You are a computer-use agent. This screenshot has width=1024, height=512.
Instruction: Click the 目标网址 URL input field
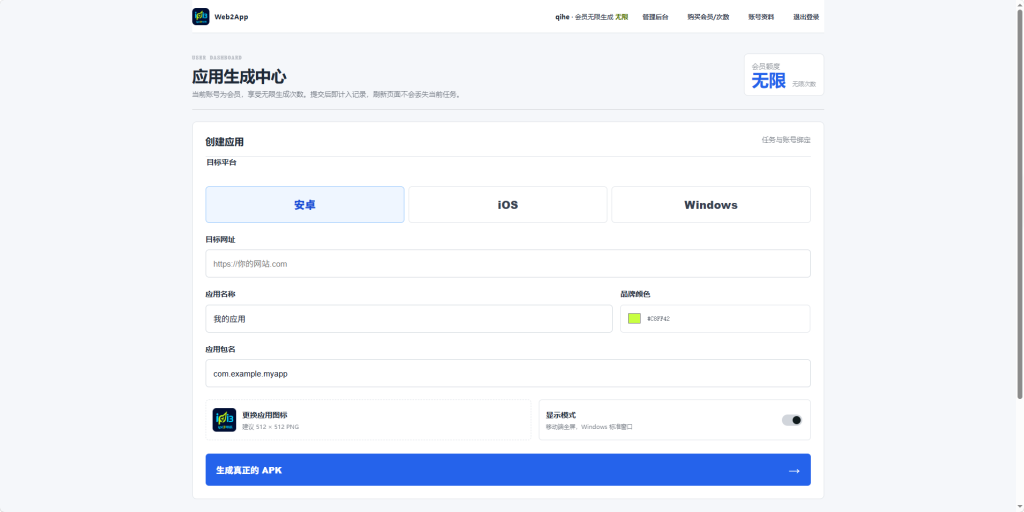point(508,264)
